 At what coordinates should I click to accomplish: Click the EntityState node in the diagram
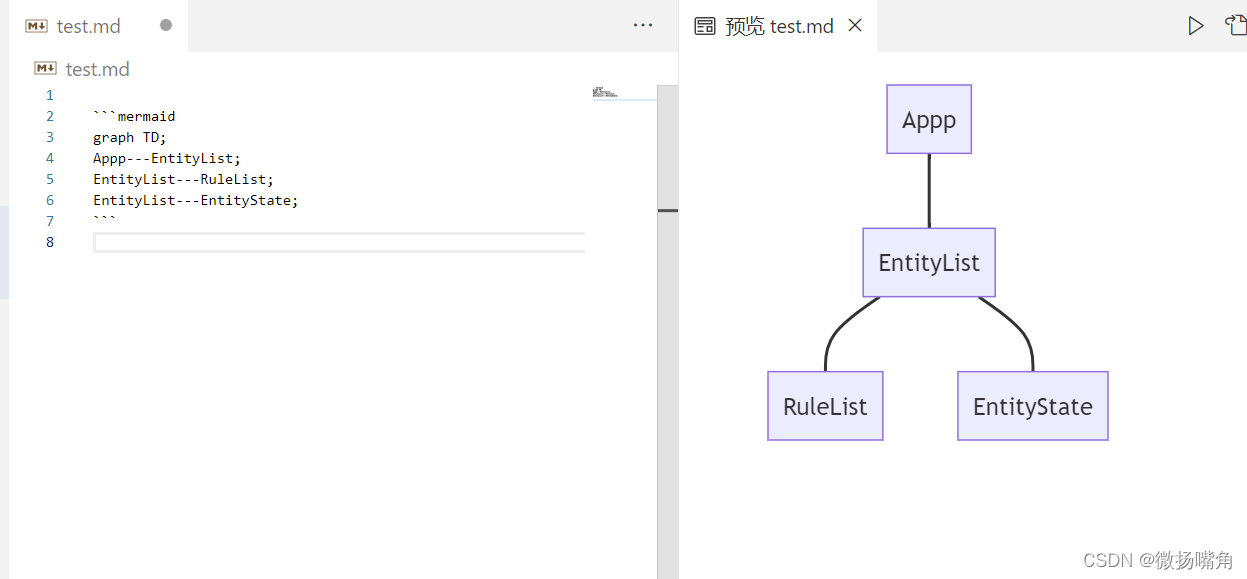point(1033,406)
